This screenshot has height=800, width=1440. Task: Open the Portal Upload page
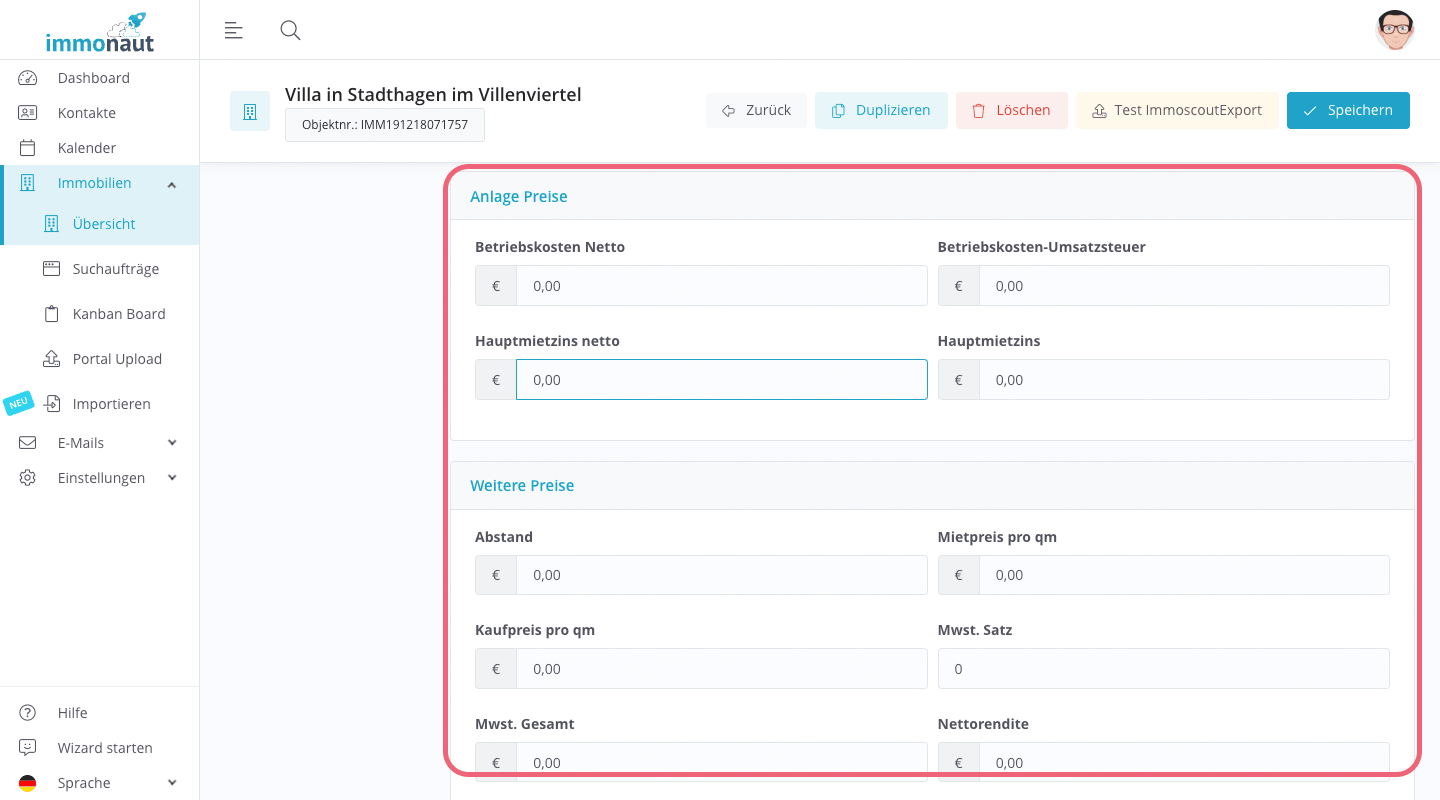point(117,359)
